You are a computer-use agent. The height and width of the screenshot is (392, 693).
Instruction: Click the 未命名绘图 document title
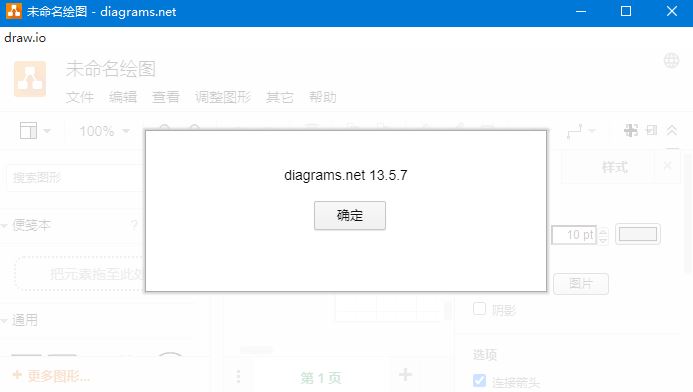(111, 69)
